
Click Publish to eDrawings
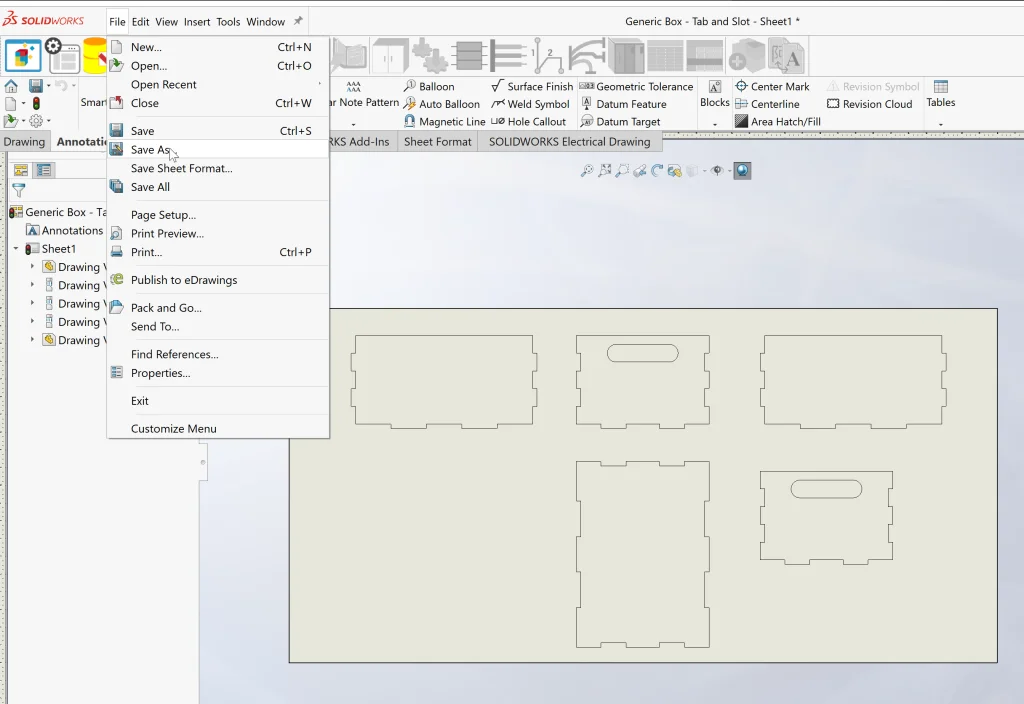(184, 280)
